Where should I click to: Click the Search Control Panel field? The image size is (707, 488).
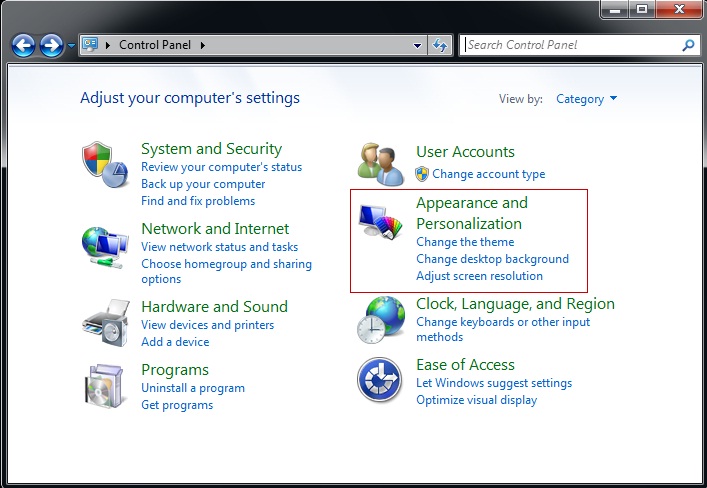coord(570,45)
